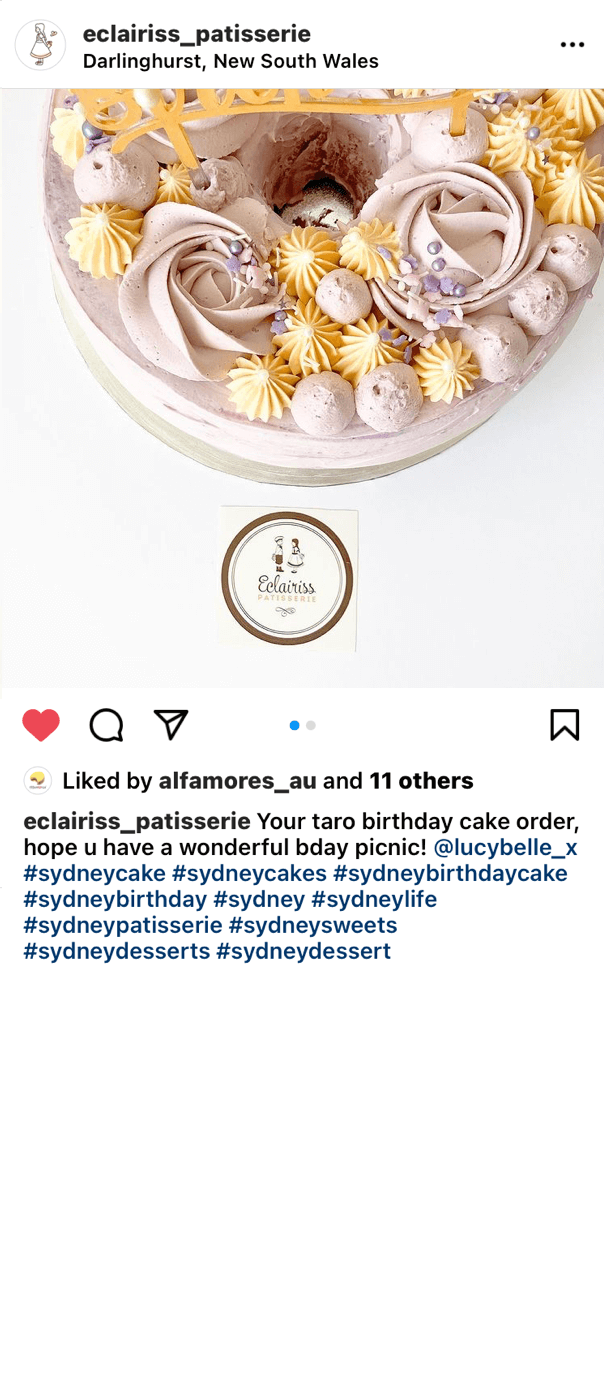Jump to second photo via gray carousel dot
This screenshot has height=1376, width=604.
311,725
